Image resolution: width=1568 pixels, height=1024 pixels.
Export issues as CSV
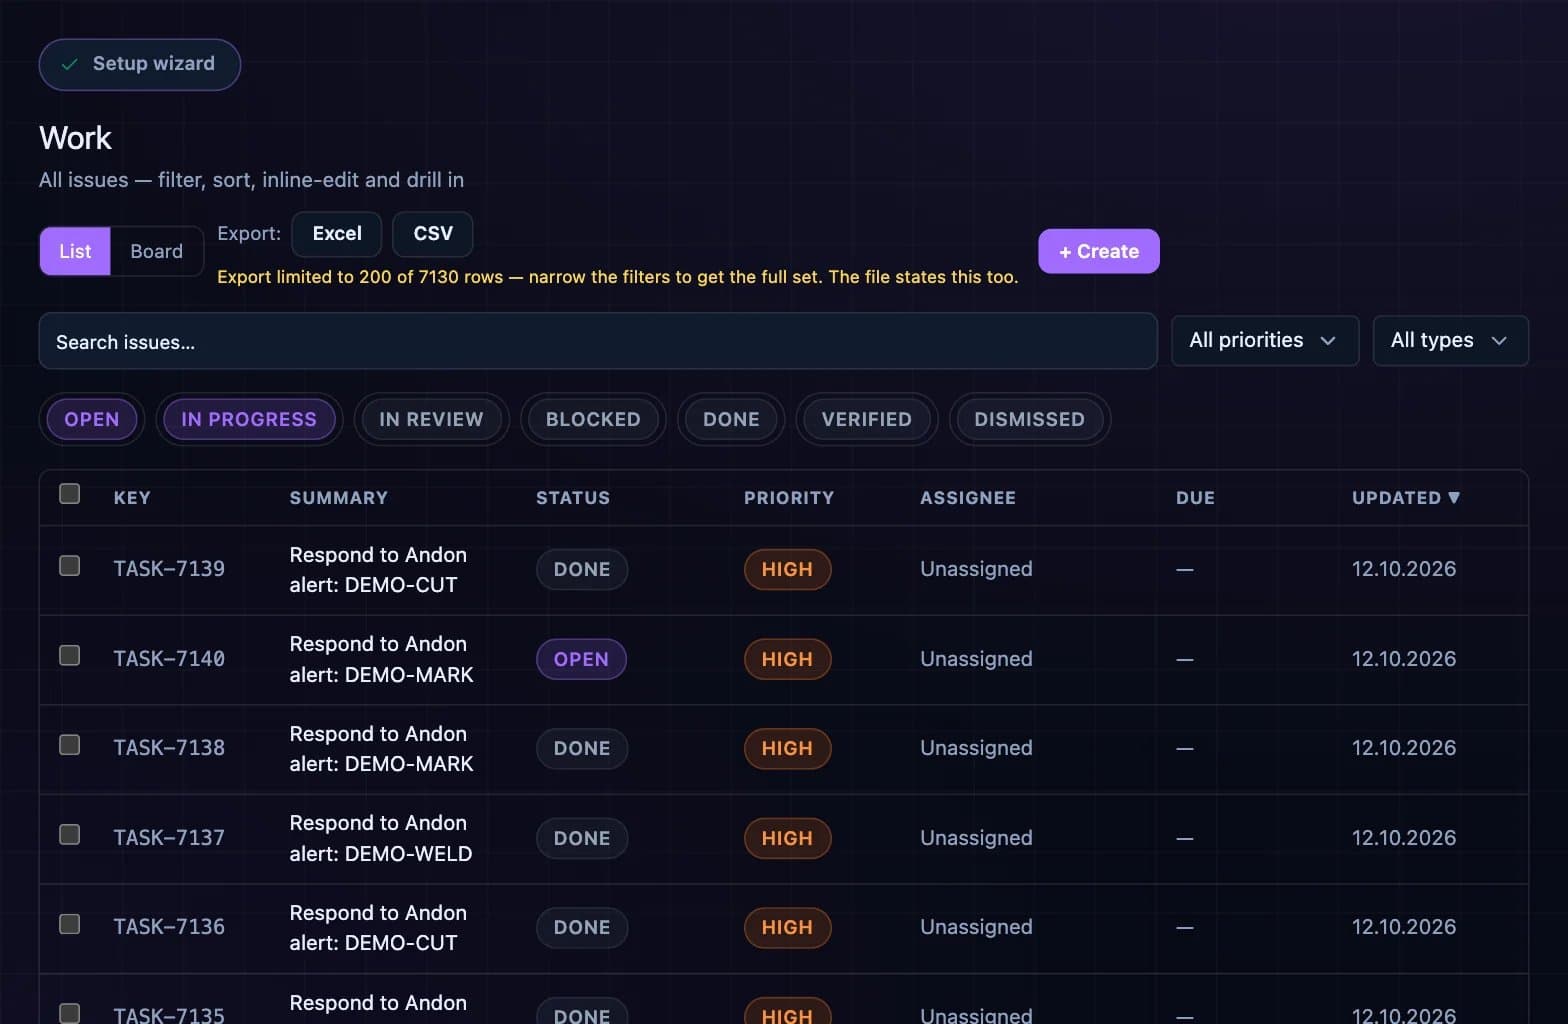(x=433, y=234)
